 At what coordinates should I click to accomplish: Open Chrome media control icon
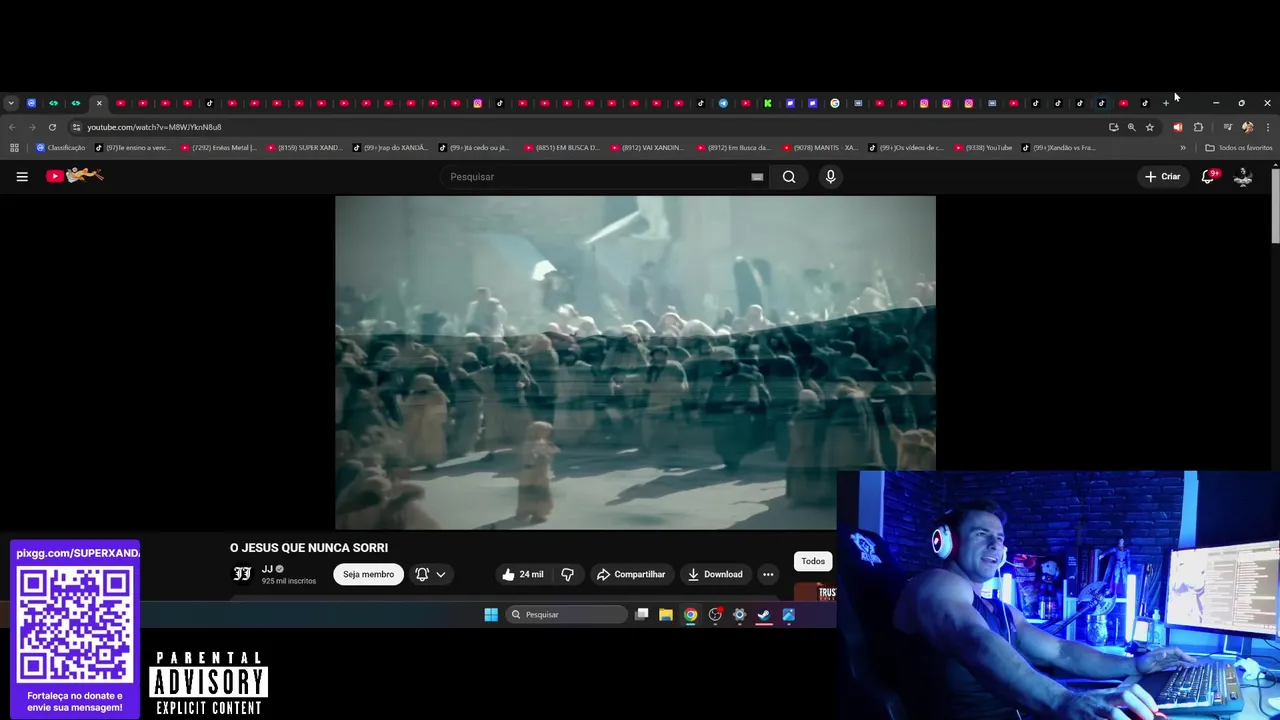click(x=1227, y=127)
